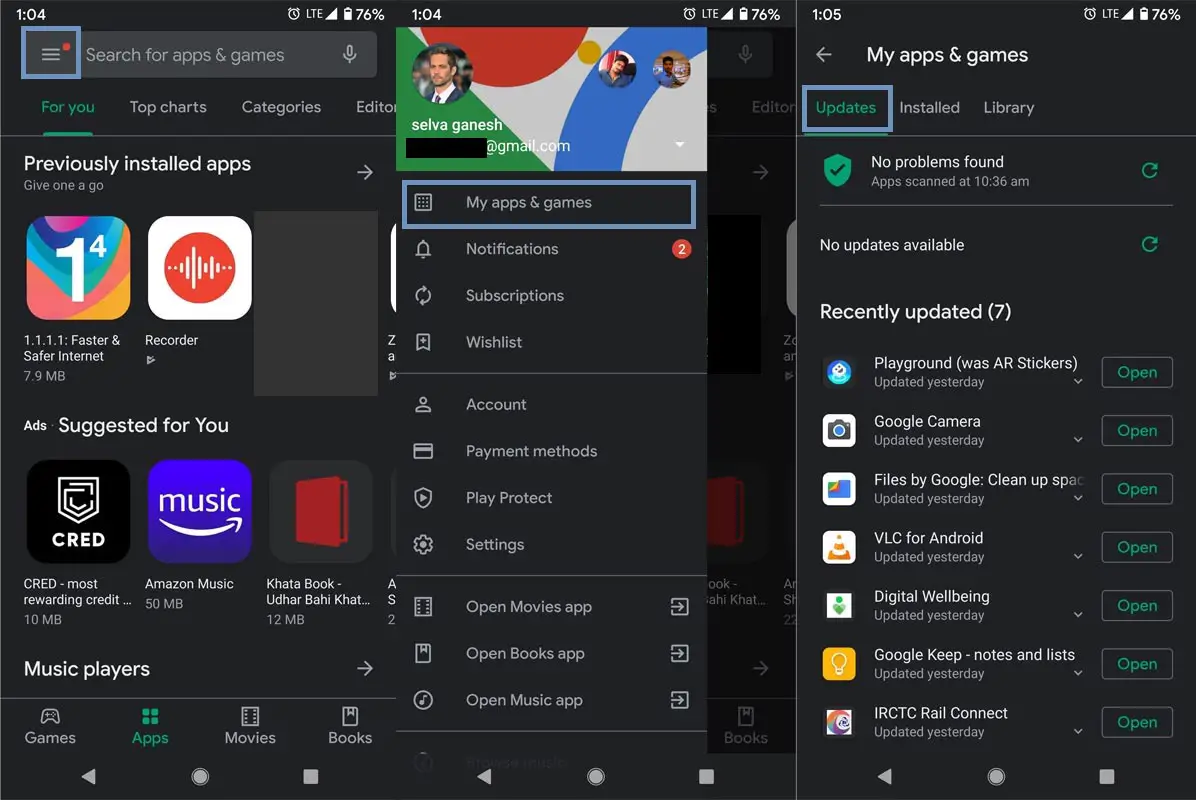Tap Open Books app entry
This screenshot has width=1196, height=800.
551,654
